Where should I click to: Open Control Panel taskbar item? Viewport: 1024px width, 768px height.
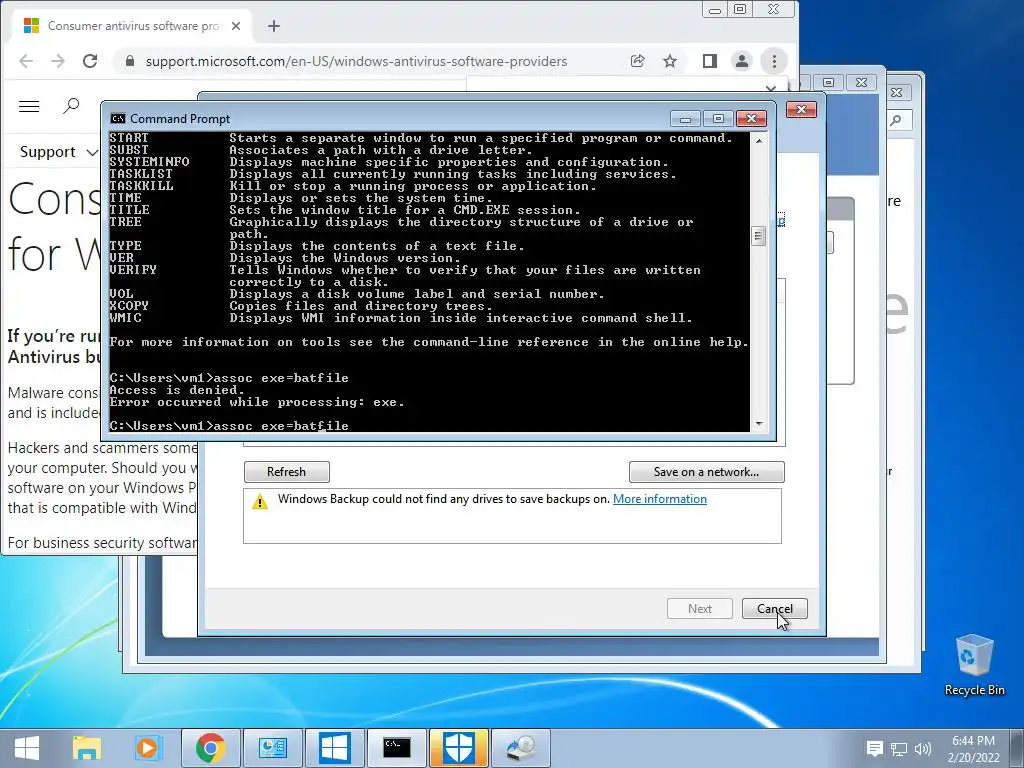(272, 748)
